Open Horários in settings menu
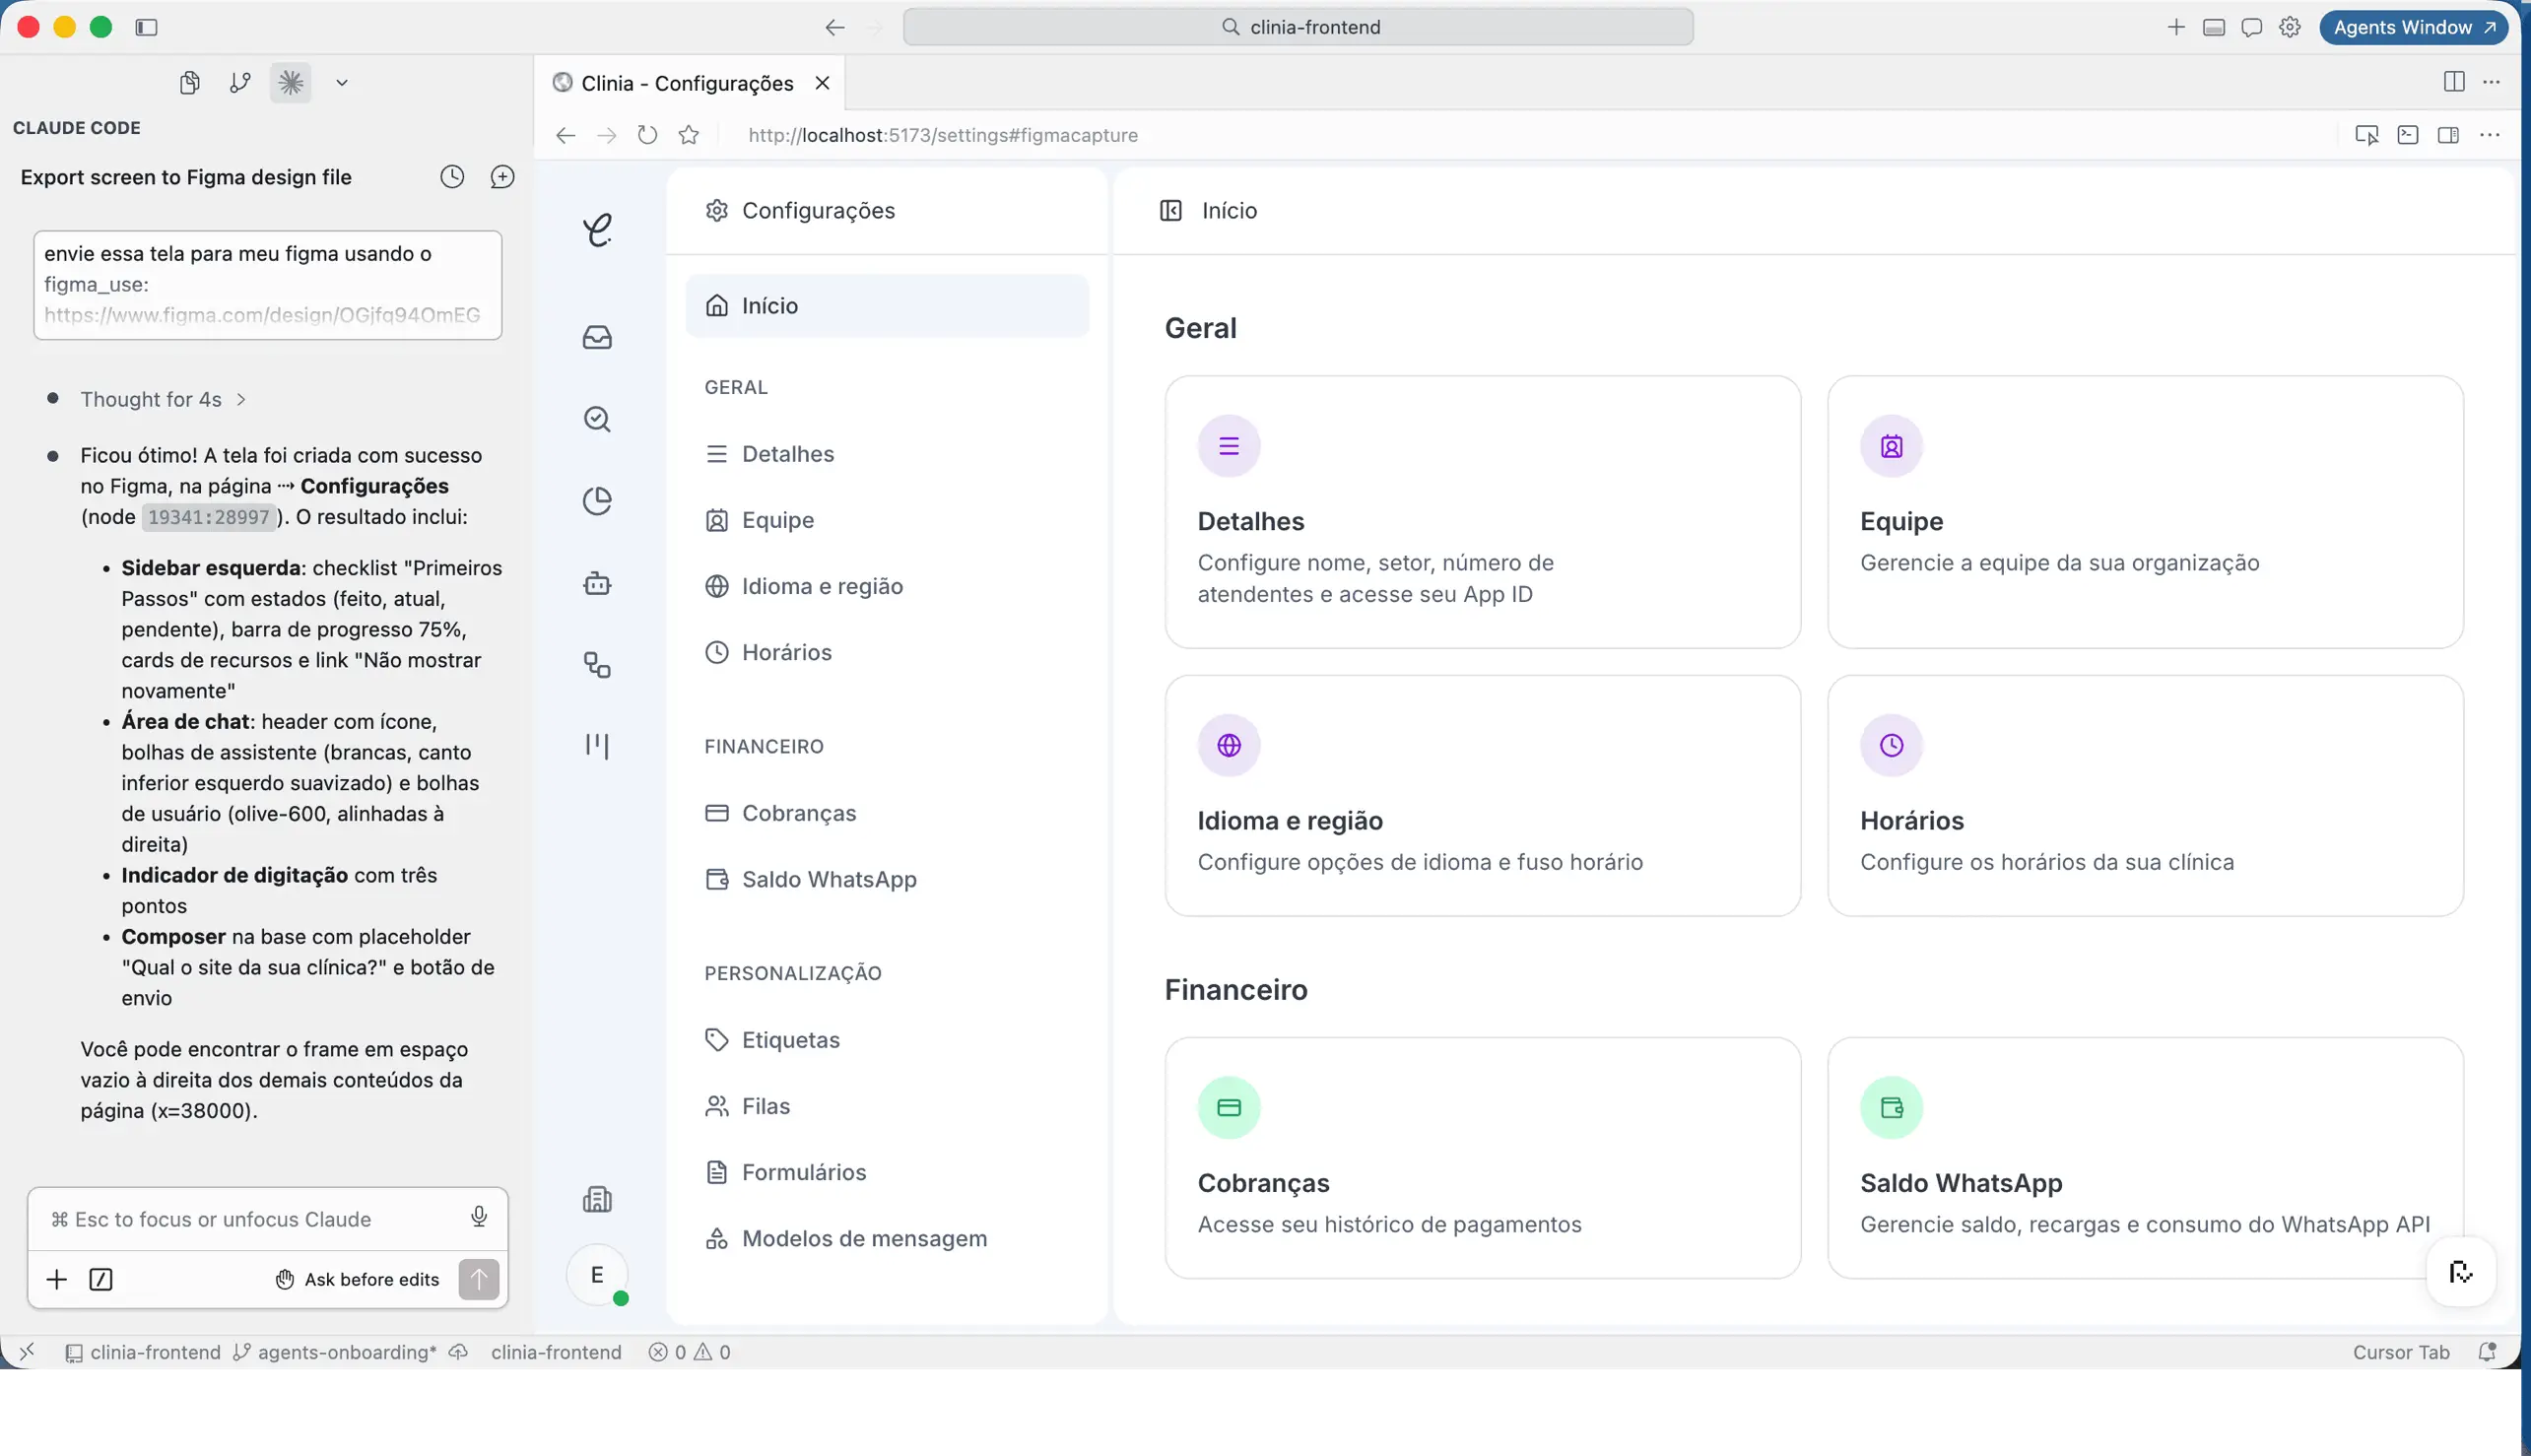The width and height of the screenshot is (2531, 1456). (887, 652)
